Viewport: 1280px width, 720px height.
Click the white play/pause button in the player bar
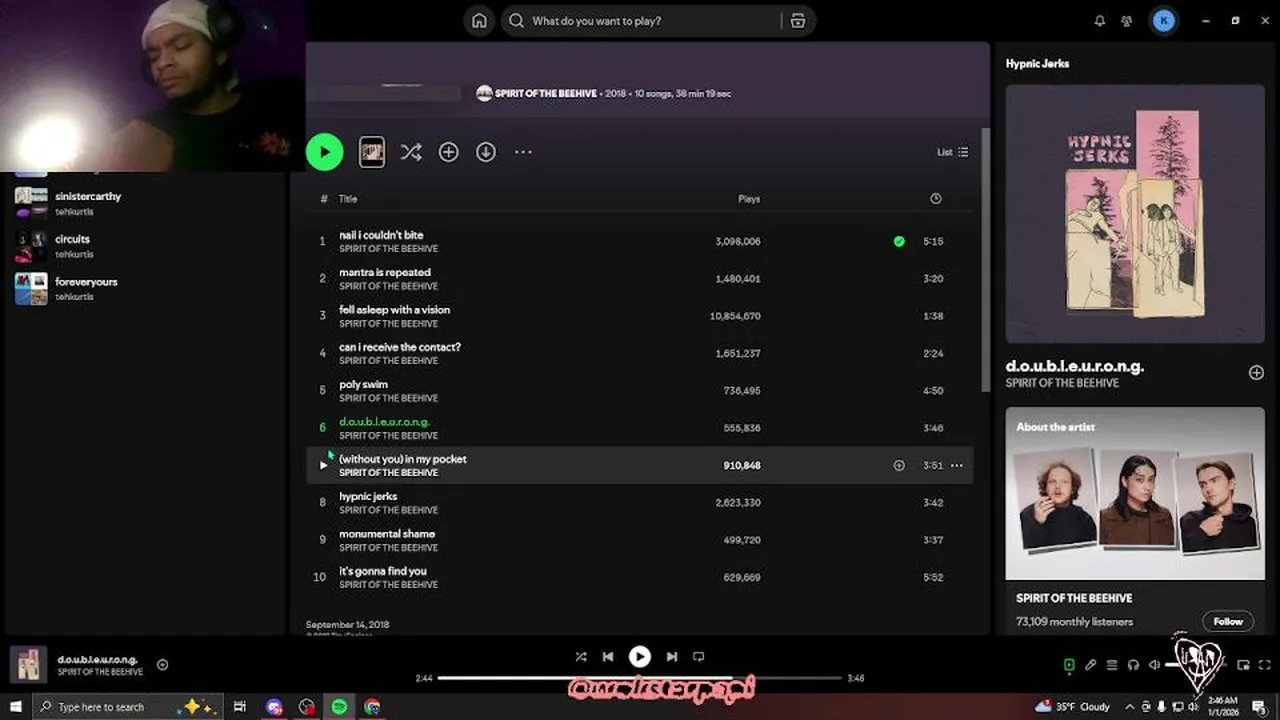click(640, 657)
